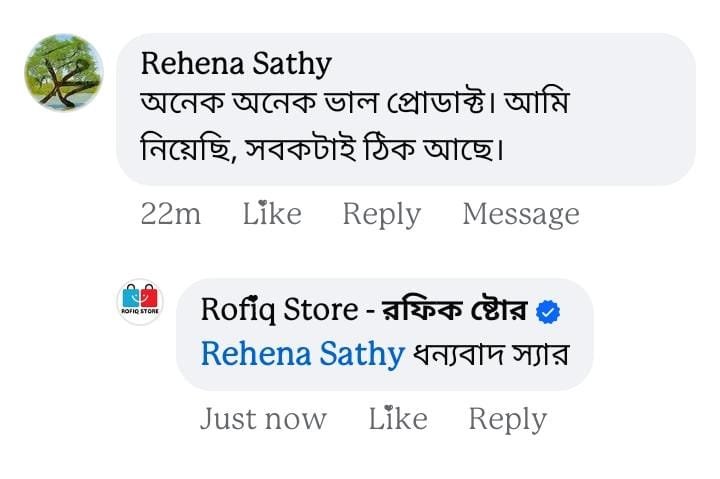The image size is (720, 479).
Task: Click the 22m comment timestamp
Action: pos(171,214)
